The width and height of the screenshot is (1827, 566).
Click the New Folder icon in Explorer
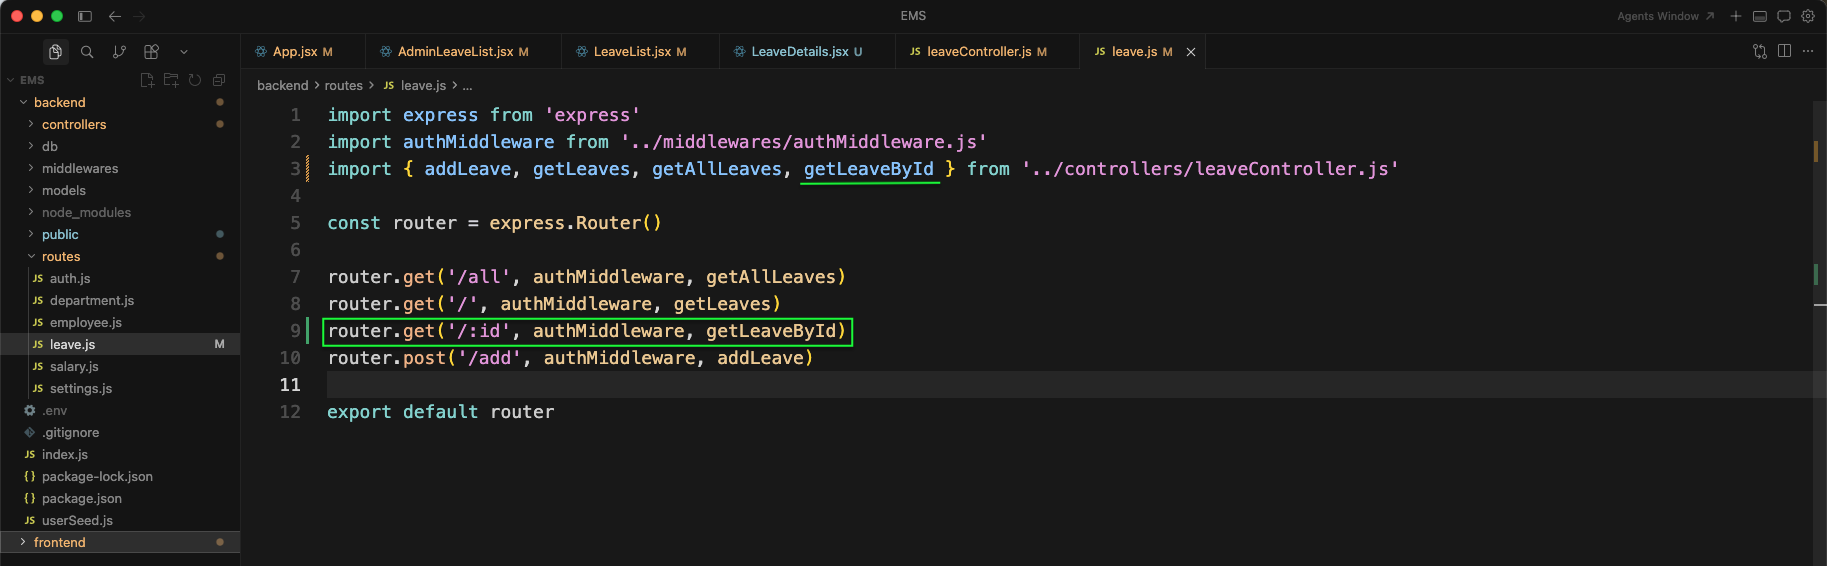171,80
